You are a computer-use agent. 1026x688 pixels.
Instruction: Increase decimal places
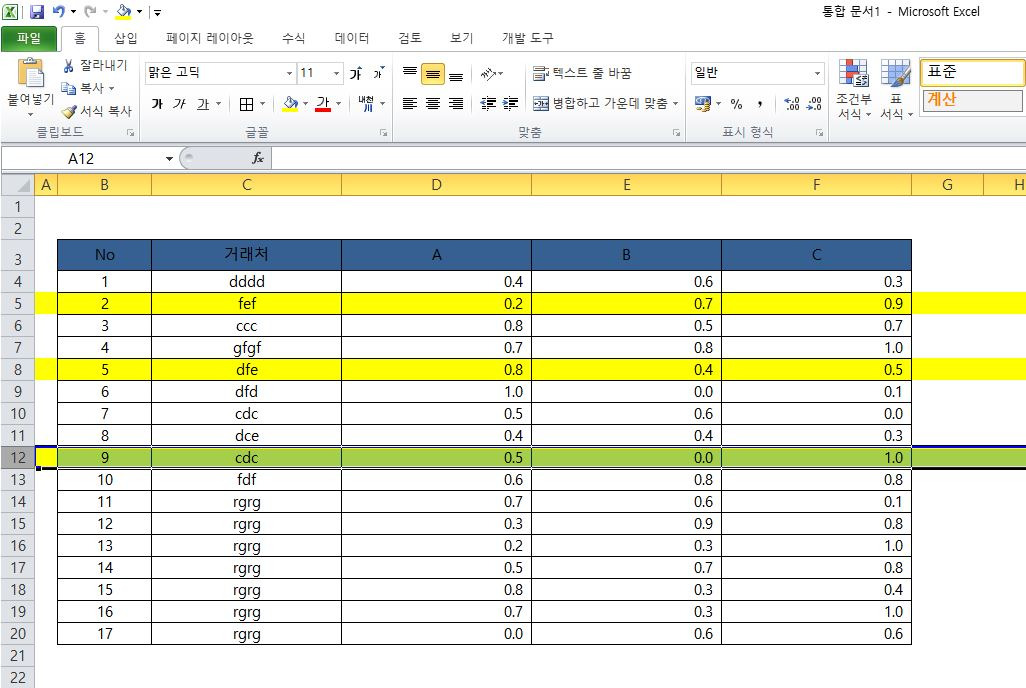point(791,103)
